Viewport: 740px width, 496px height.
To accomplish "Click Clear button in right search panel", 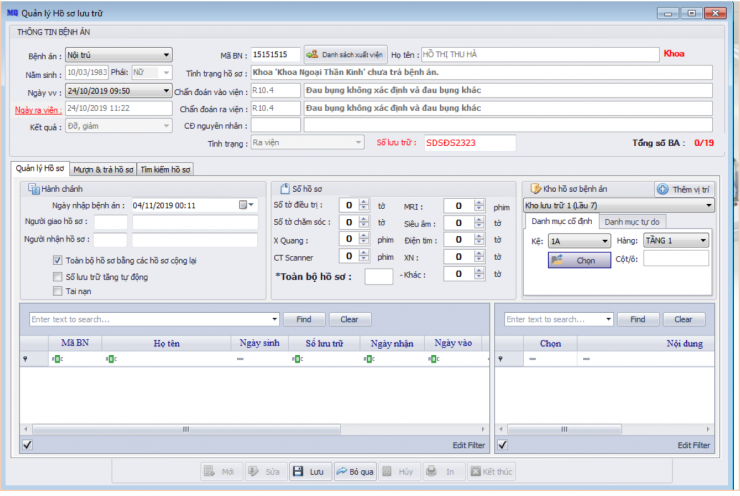I will tap(683, 319).
